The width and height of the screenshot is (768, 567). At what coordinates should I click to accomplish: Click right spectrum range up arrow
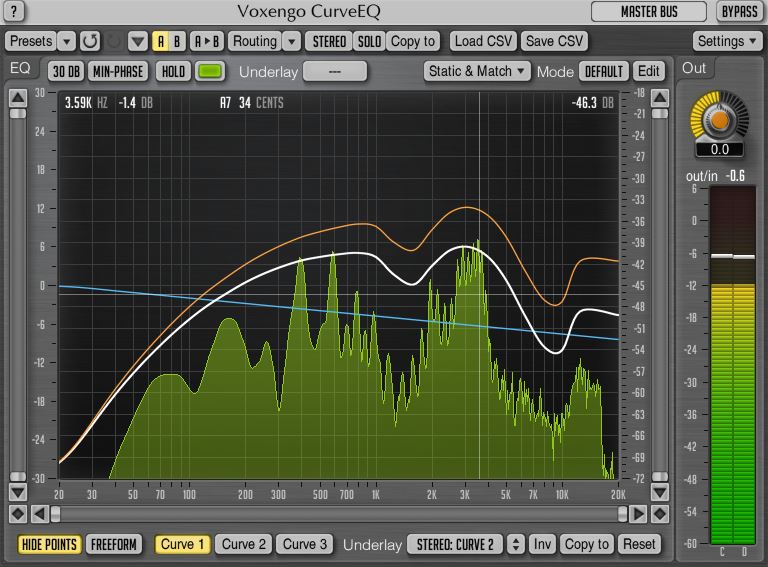[660, 98]
